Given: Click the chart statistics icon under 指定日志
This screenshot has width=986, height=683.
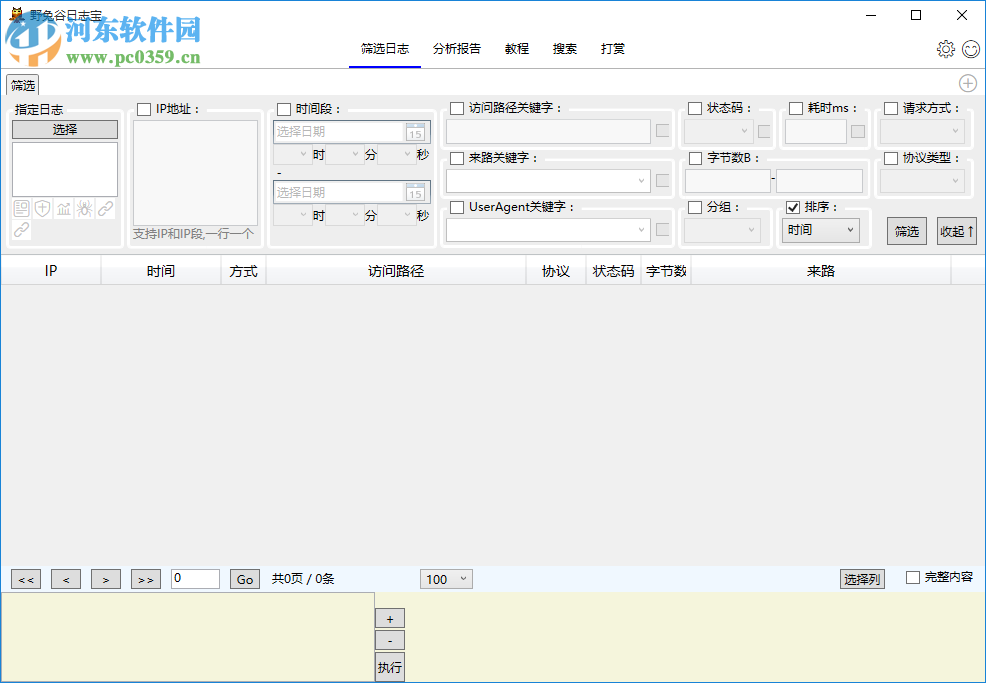Looking at the screenshot, I should tap(63, 208).
